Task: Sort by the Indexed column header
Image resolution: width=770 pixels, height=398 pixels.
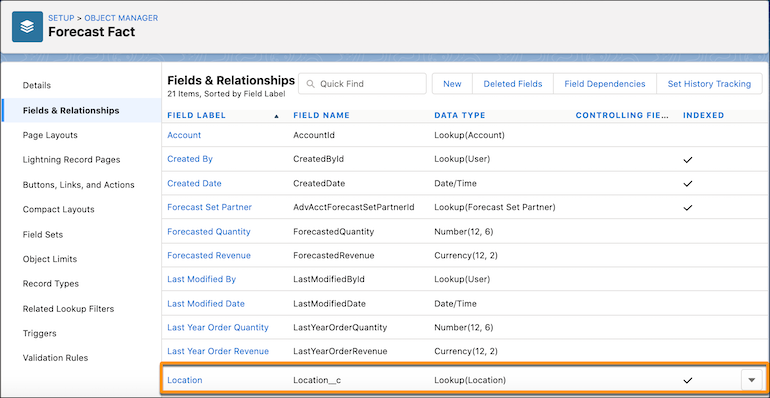Action: click(703, 115)
